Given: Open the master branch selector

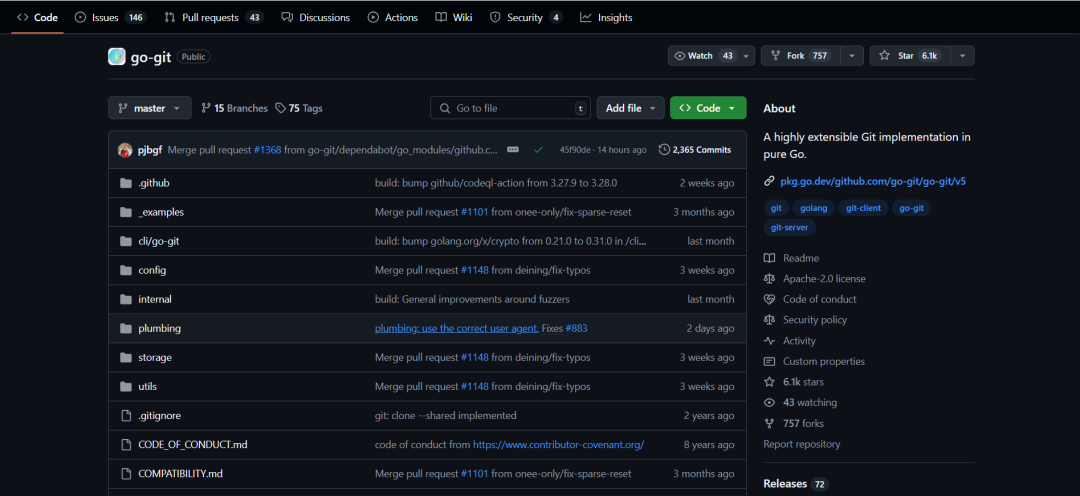Looking at the screenshot, I should (x=149, y=108).
